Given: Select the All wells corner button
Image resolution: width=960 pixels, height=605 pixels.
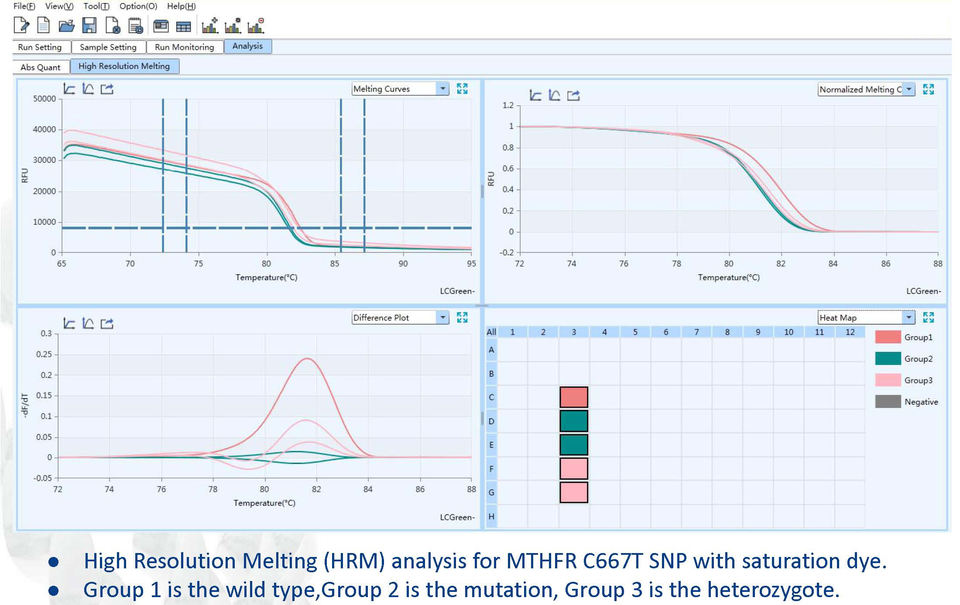Looking at the screenshot, I should 491,332.
